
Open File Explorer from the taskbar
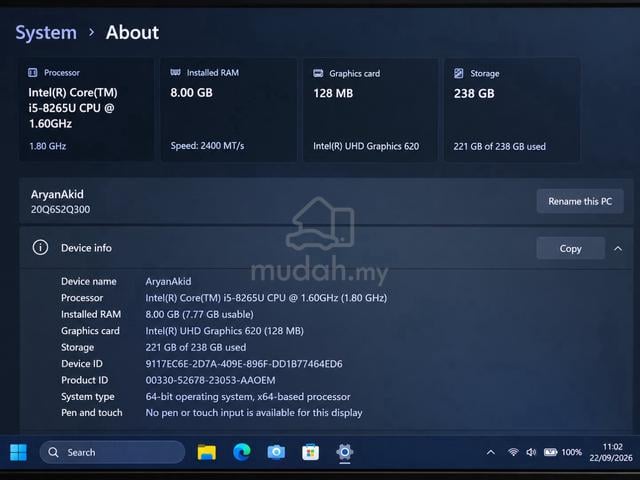[207, 452]
